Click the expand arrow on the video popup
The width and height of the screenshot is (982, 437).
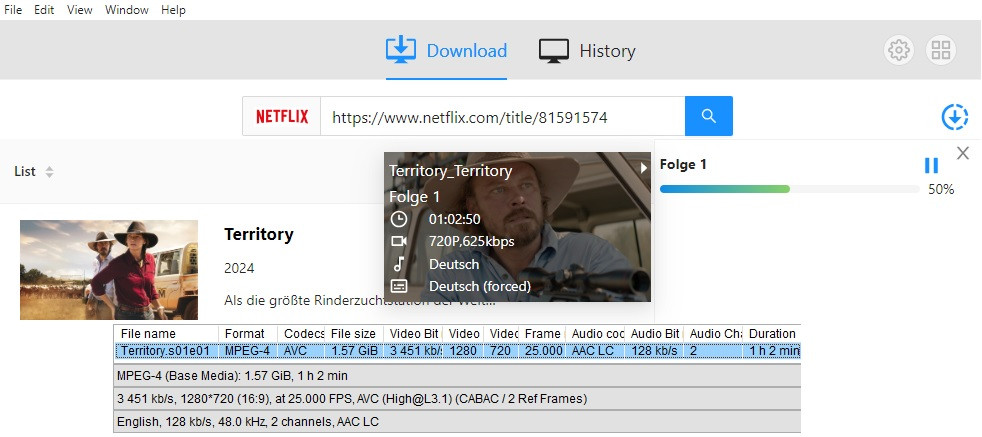[x=644, y=168]
